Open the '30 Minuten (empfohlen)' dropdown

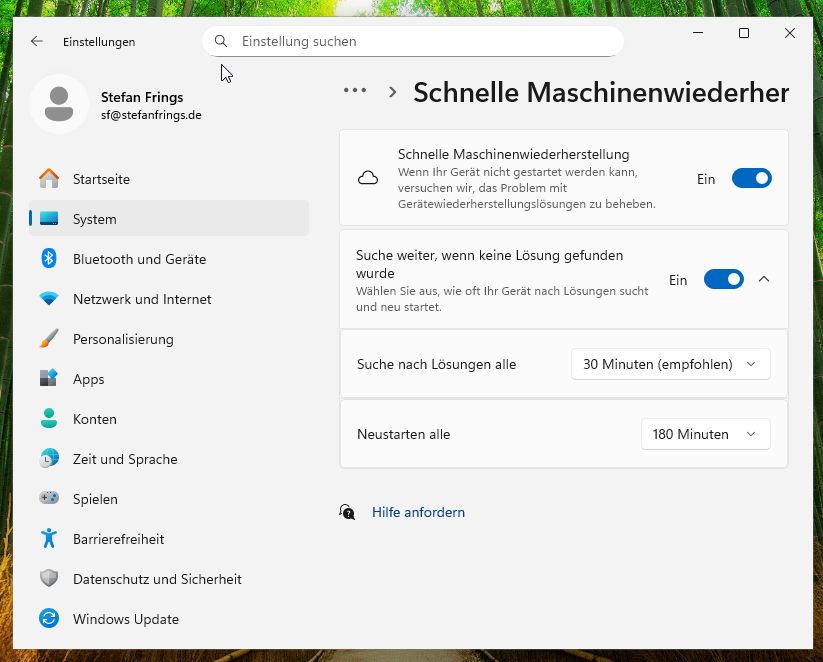[x=670, y=364]
